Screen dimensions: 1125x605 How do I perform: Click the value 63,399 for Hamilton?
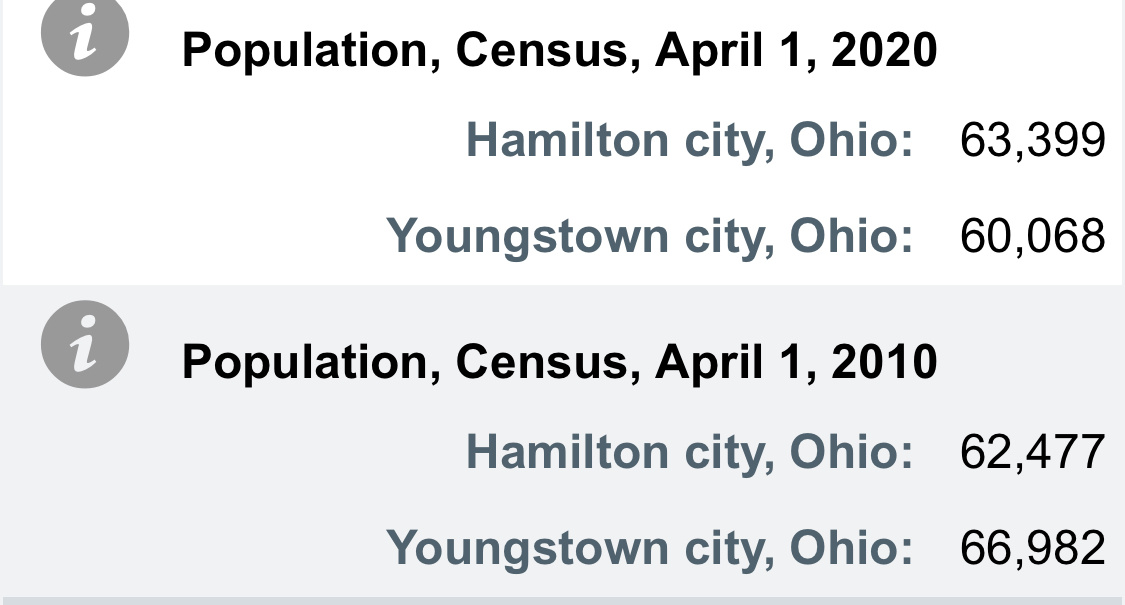click(x=1032, y=141)
